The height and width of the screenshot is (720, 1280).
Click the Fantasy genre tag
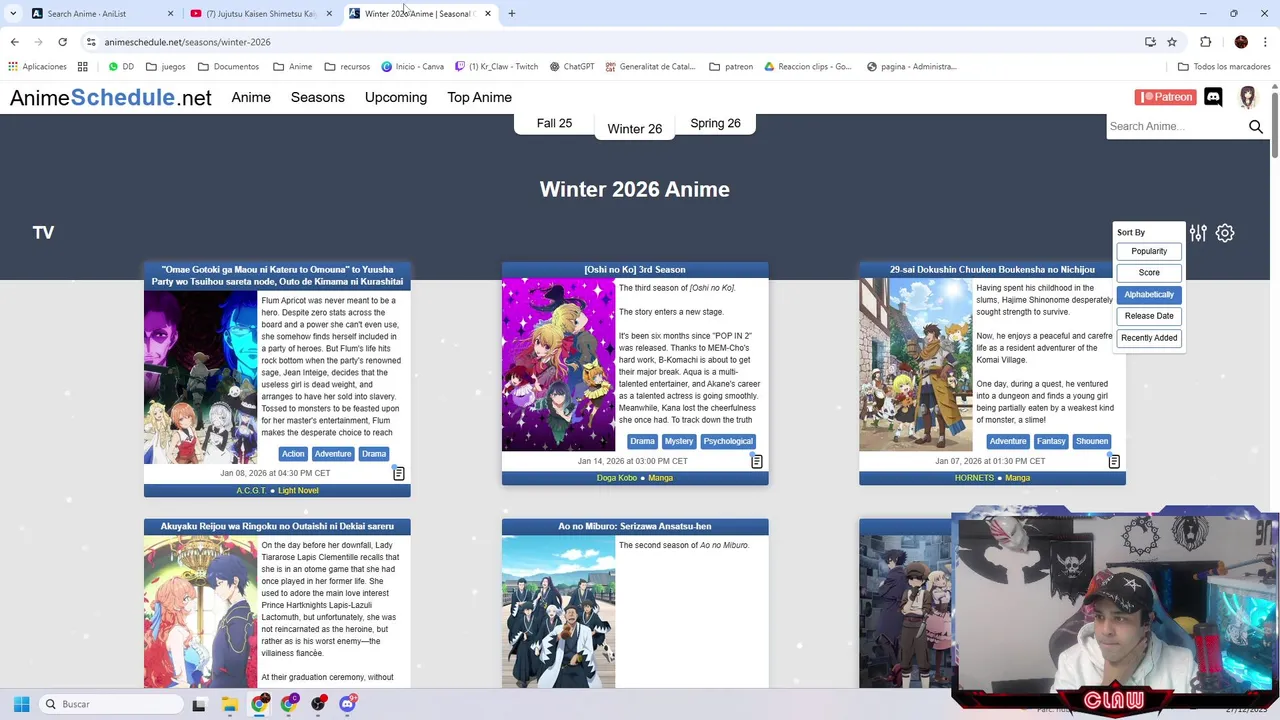point(1051,441)
